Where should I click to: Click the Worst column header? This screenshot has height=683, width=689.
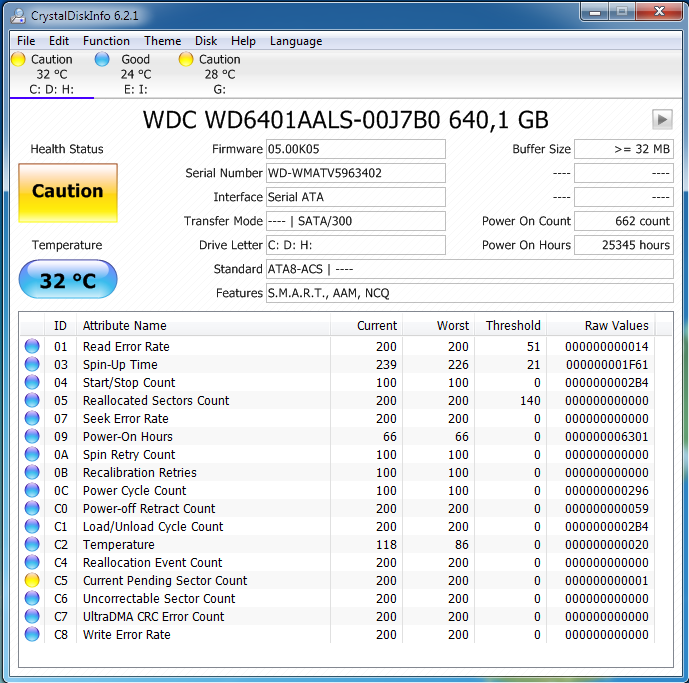(x=438, y=326)
